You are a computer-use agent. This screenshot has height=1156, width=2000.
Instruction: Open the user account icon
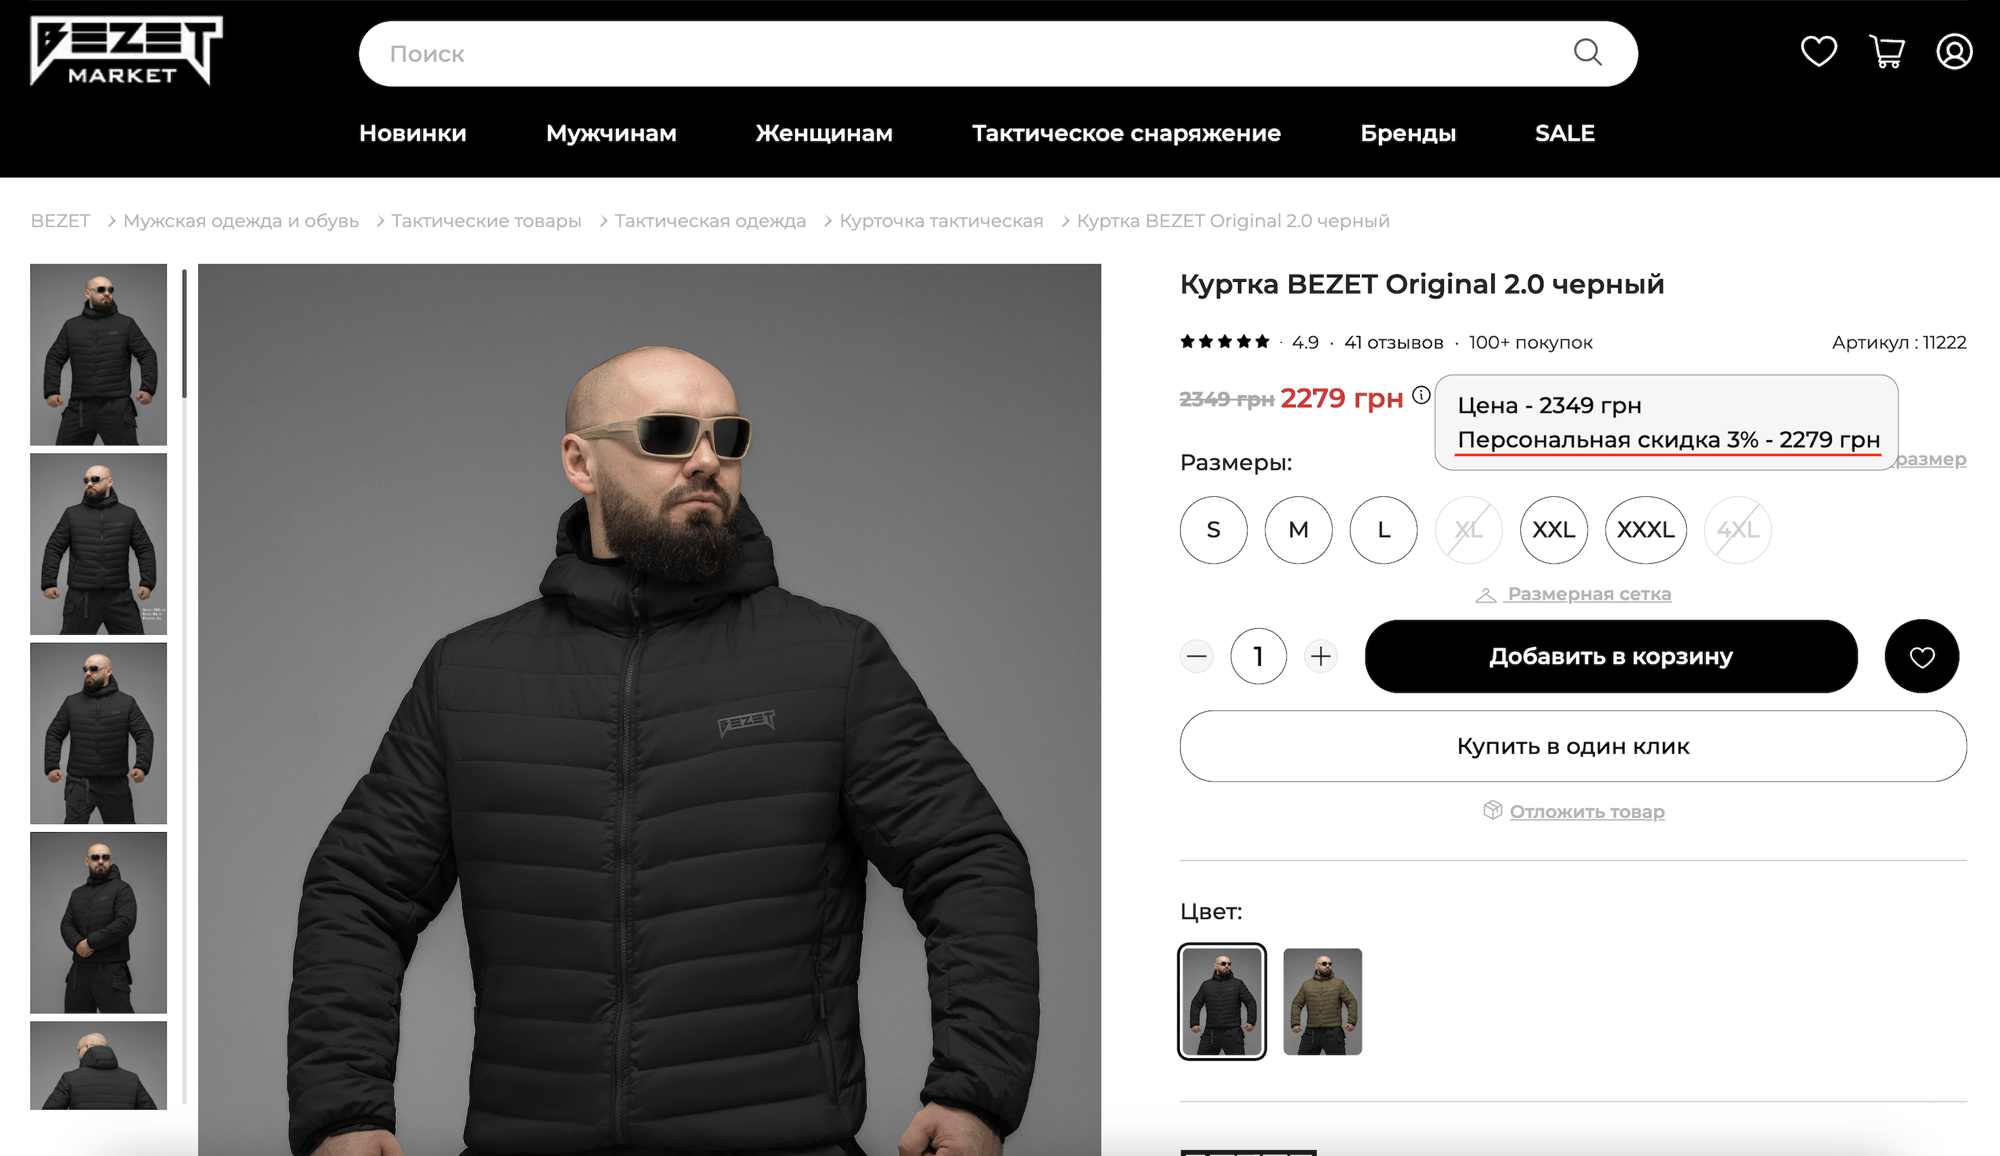click(x=1954, y=51)
